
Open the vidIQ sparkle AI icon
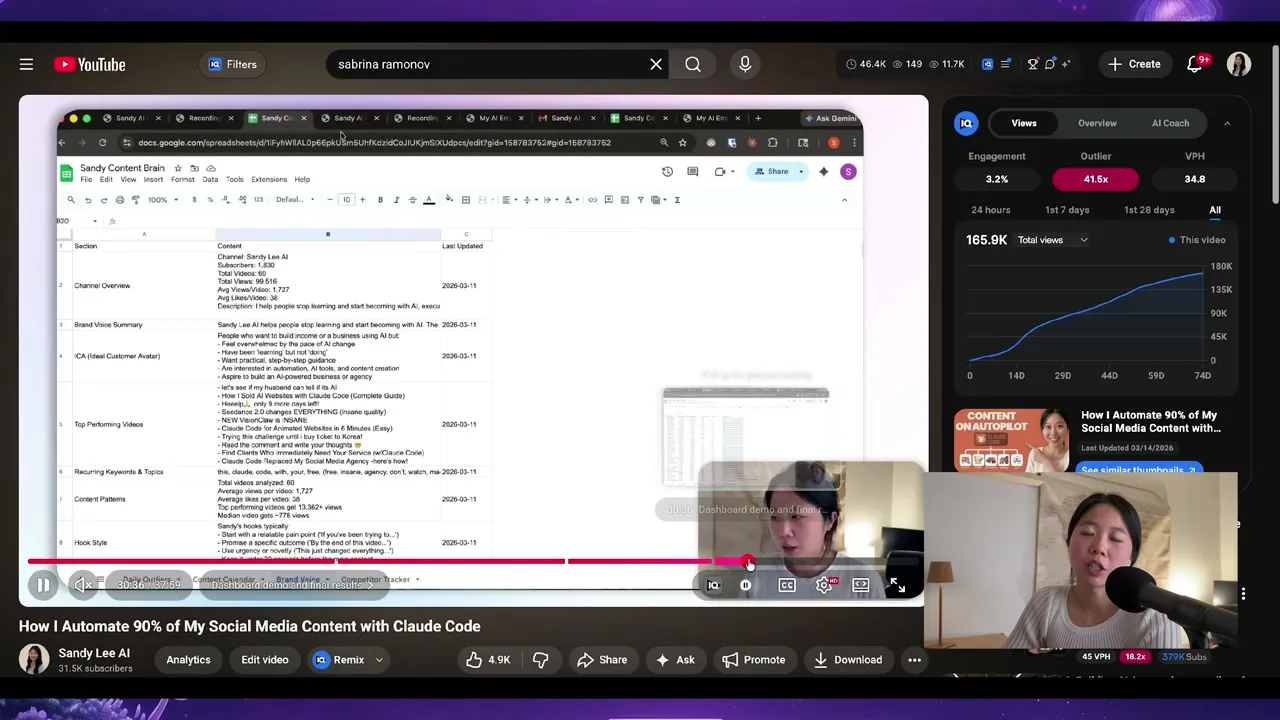(x=1066, y=64)
